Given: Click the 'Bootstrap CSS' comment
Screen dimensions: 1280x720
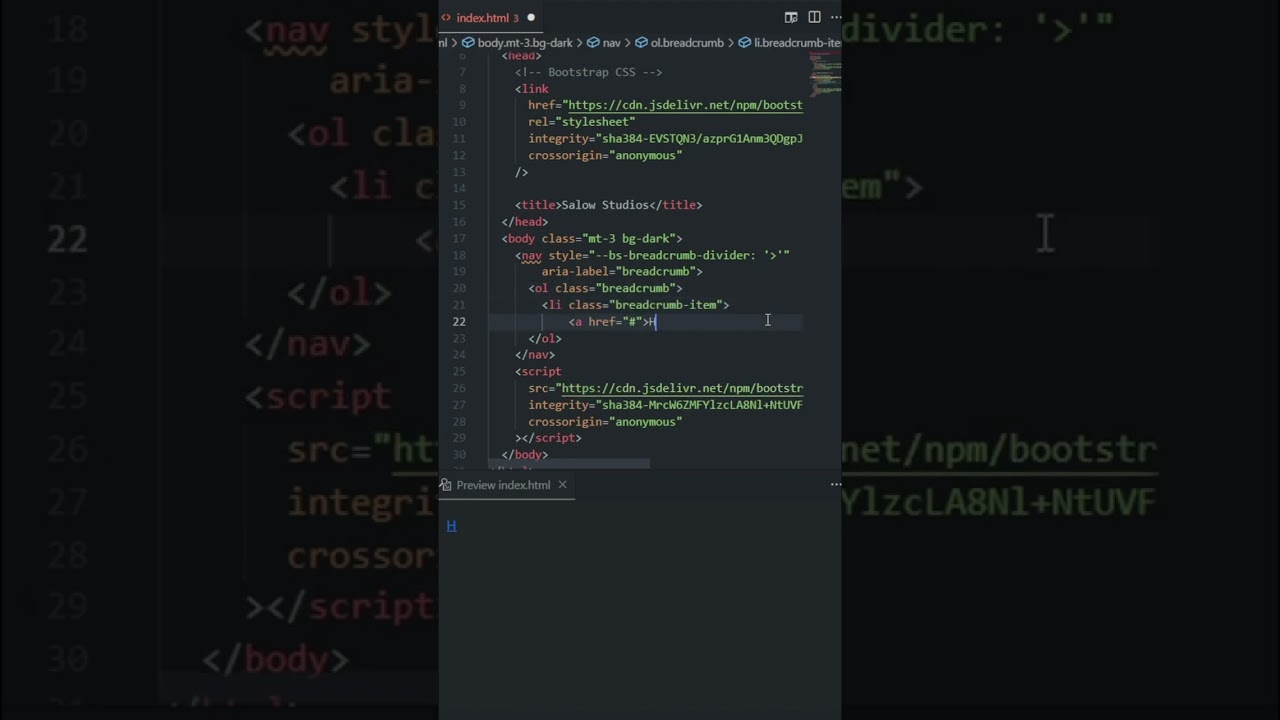Looking at the screenshot, I should point(588,72).
